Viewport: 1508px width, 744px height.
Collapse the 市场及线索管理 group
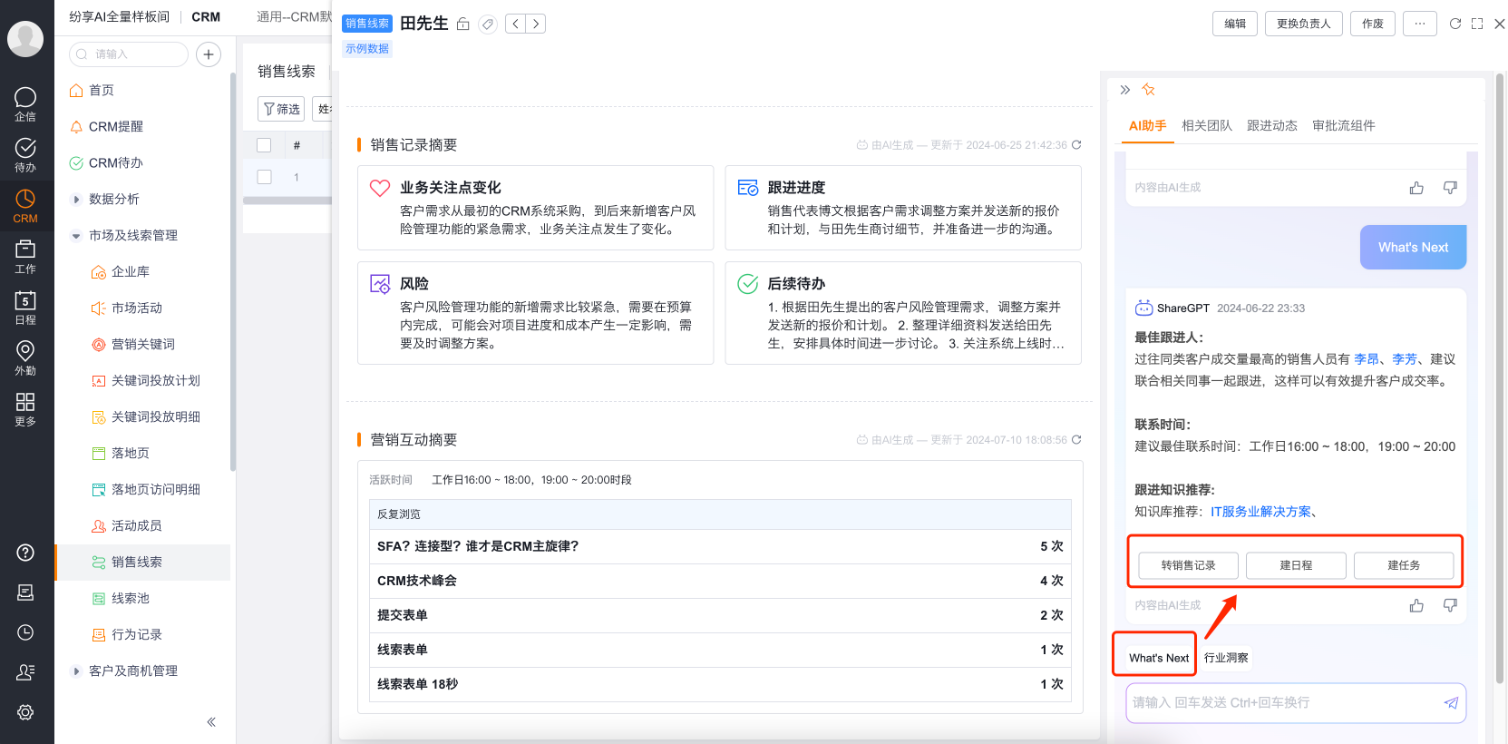tap(77, 236)
